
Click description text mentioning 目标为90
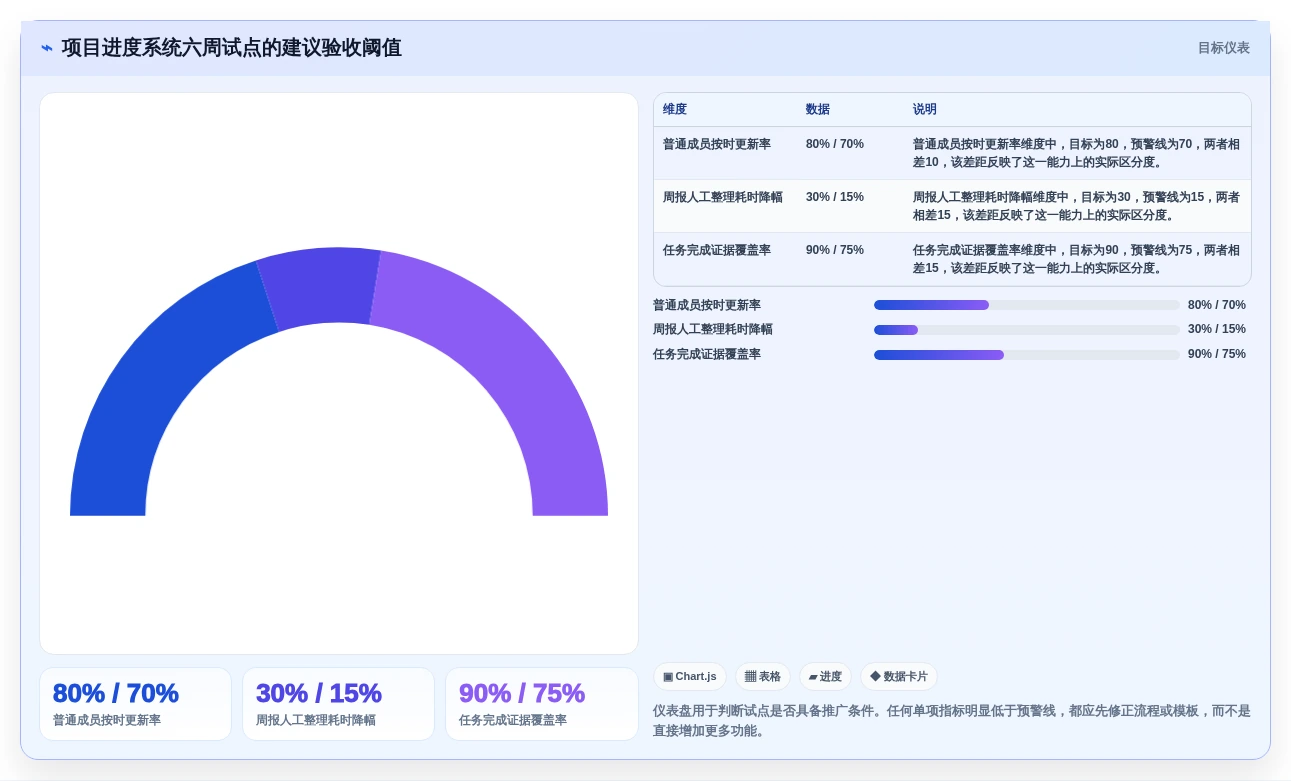coord(1076,259)
